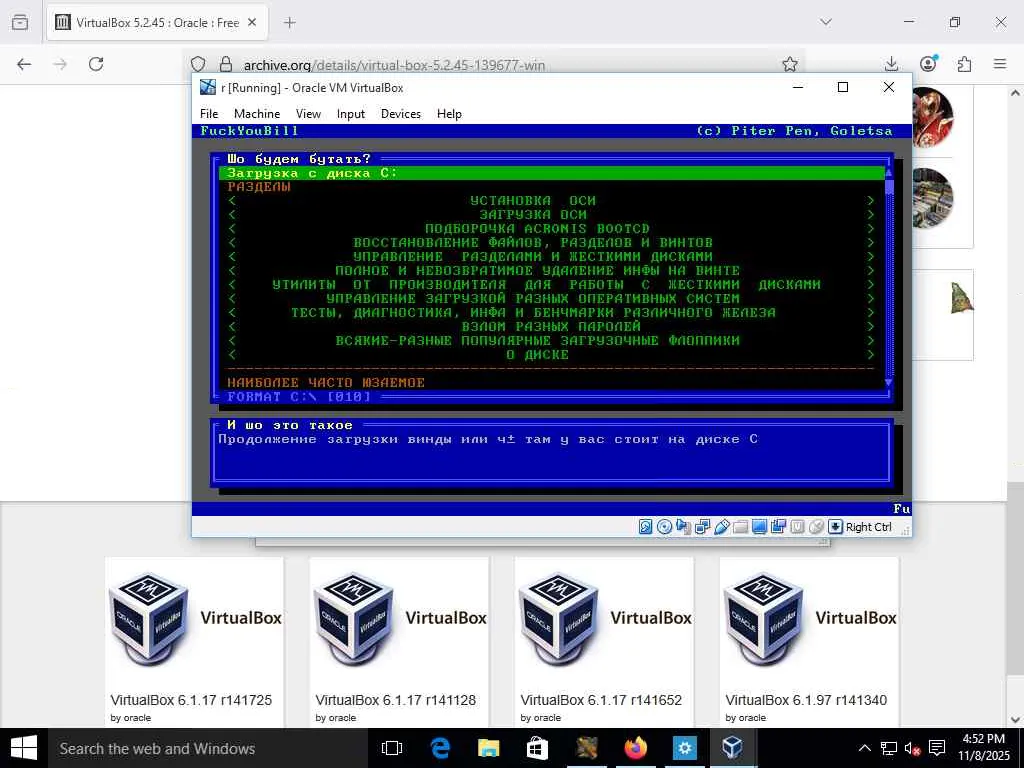Open Task View on the taskbar
Image resolution: width=1024 pixels, height=768 pixels.
(x=392, y=748)
